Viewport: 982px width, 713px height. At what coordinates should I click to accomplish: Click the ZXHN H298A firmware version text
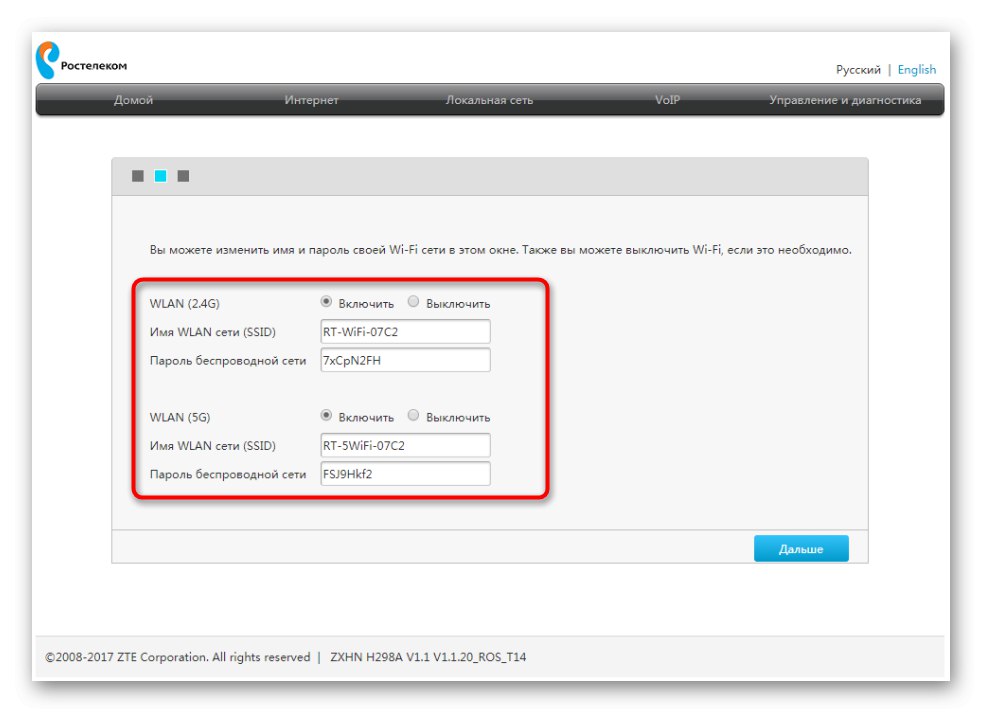pos(428,657)
